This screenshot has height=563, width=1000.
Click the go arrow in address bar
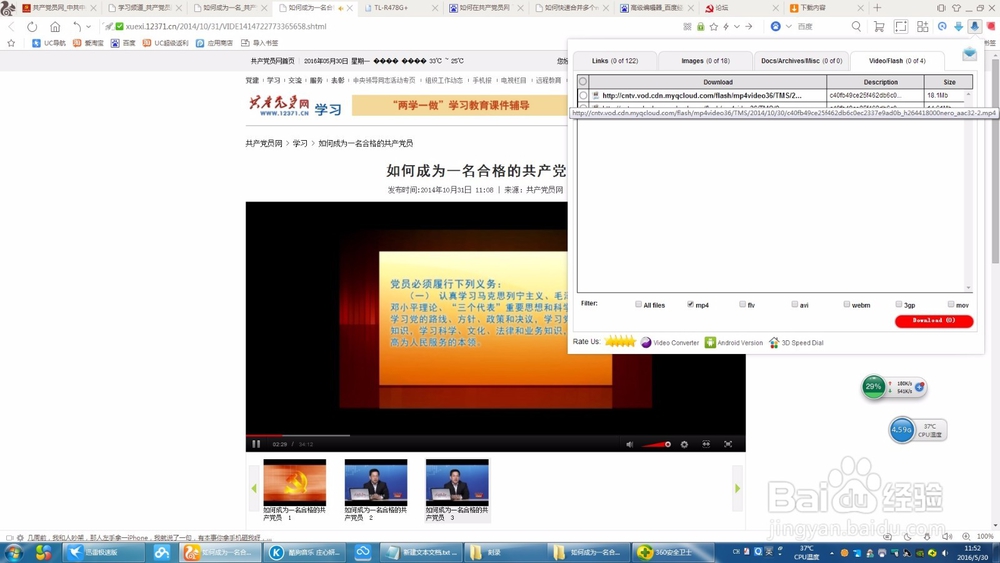pos(749,27)
